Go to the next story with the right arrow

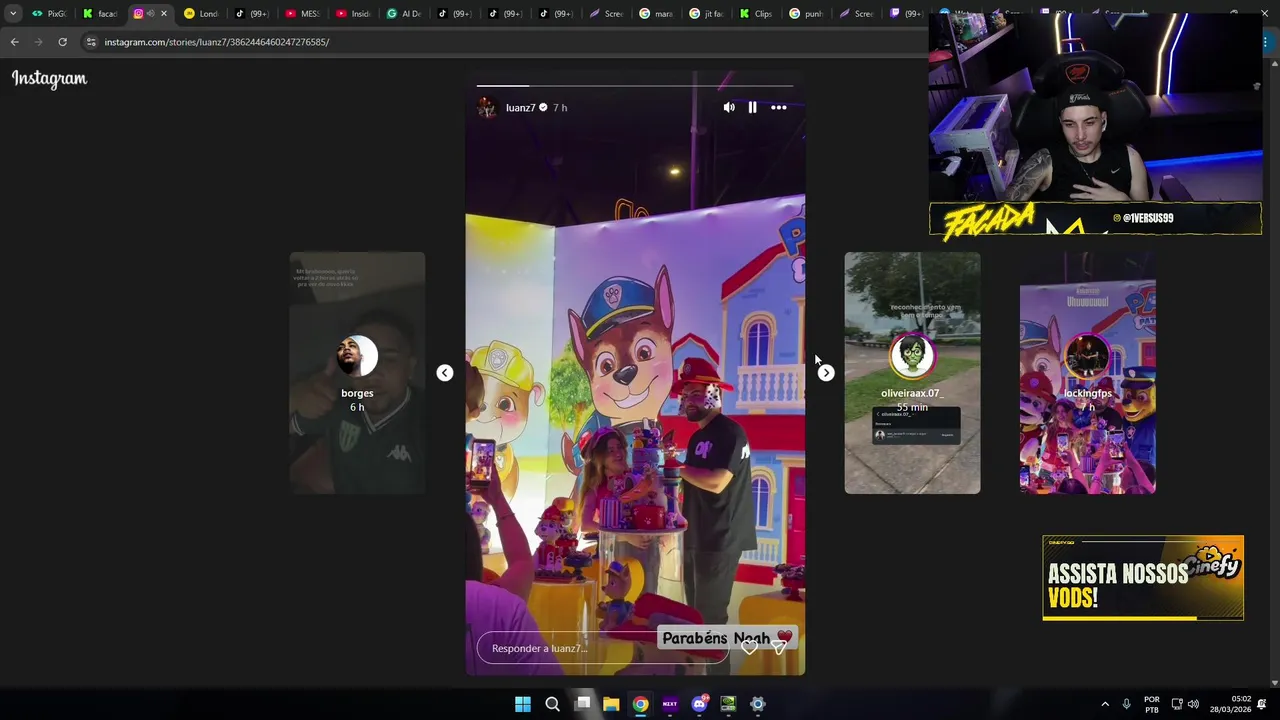click(x=826, y=373)
